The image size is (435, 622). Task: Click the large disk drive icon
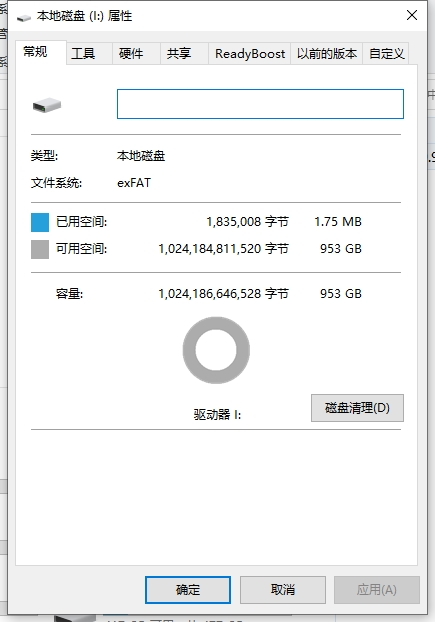pyautogui.click(x=47, y=105)
